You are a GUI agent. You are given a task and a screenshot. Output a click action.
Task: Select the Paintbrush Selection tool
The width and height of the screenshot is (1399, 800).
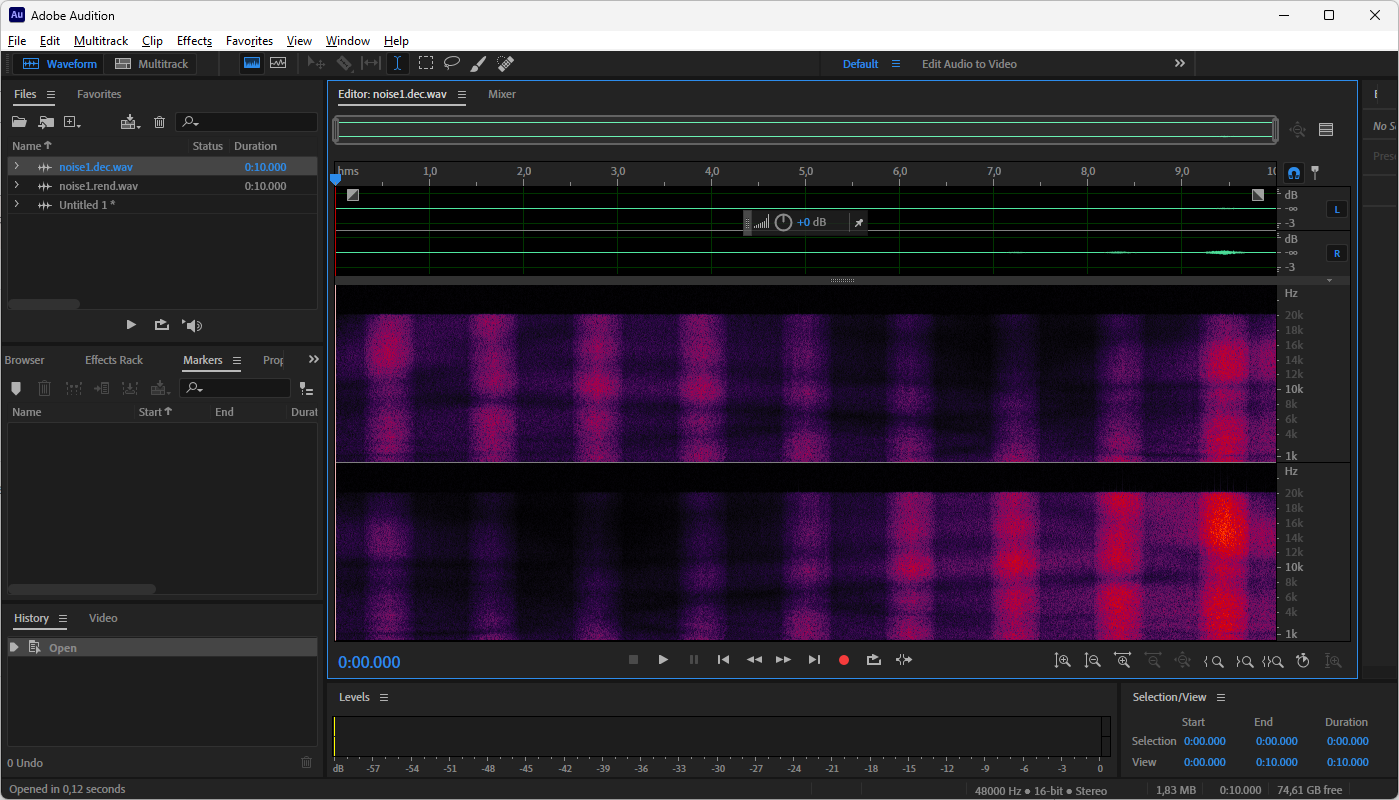(478, 63)
